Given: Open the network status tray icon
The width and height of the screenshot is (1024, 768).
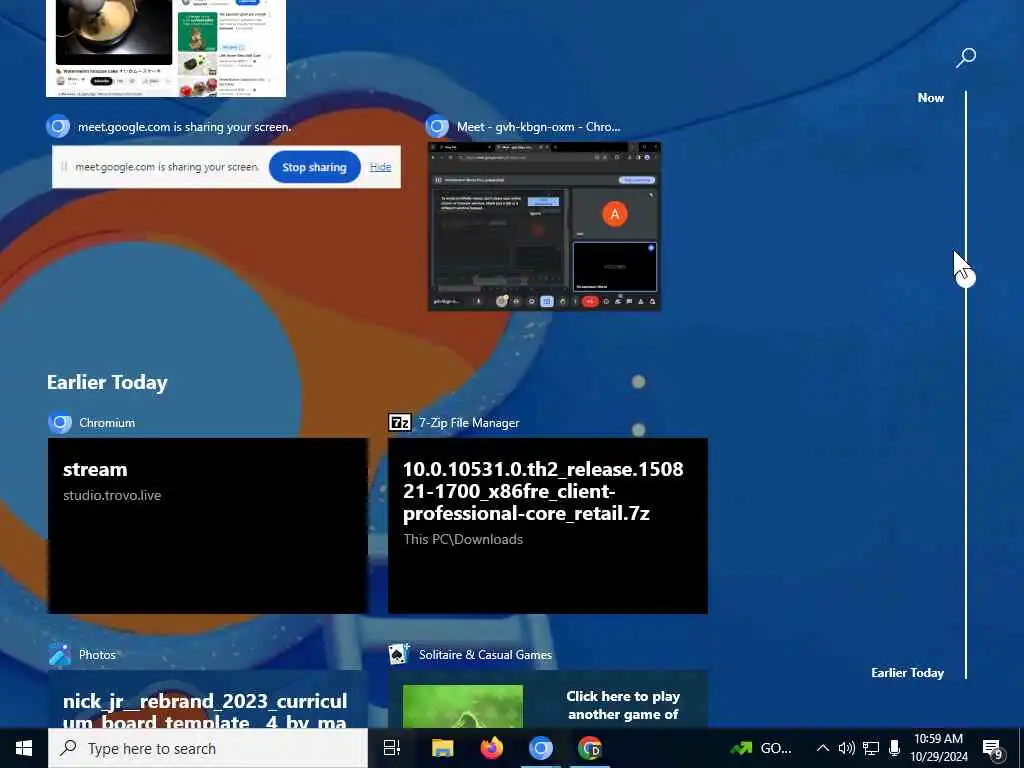Looking at the screenshot, I should point(871,748).
